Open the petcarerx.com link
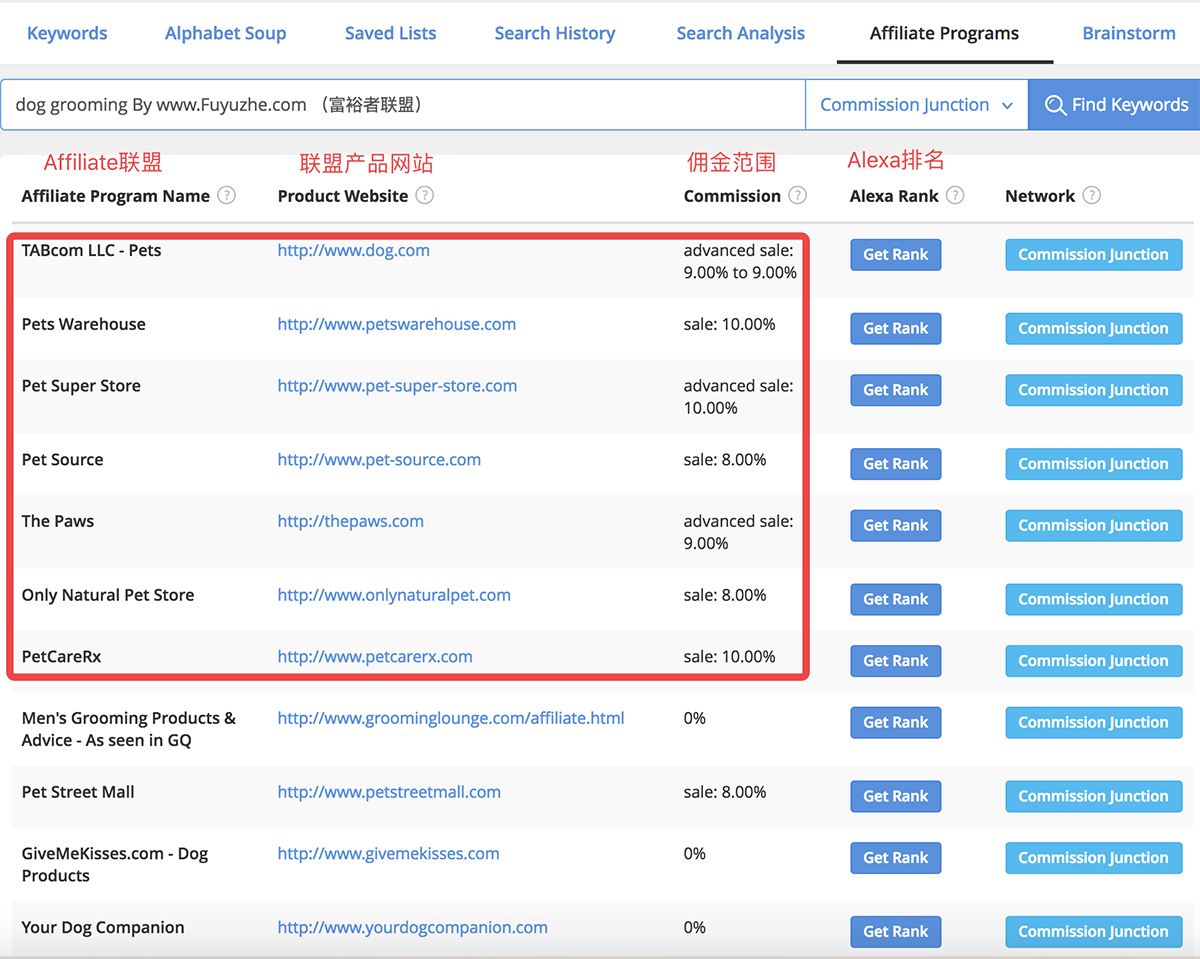 pyautogui.click(x=375, y=657)
